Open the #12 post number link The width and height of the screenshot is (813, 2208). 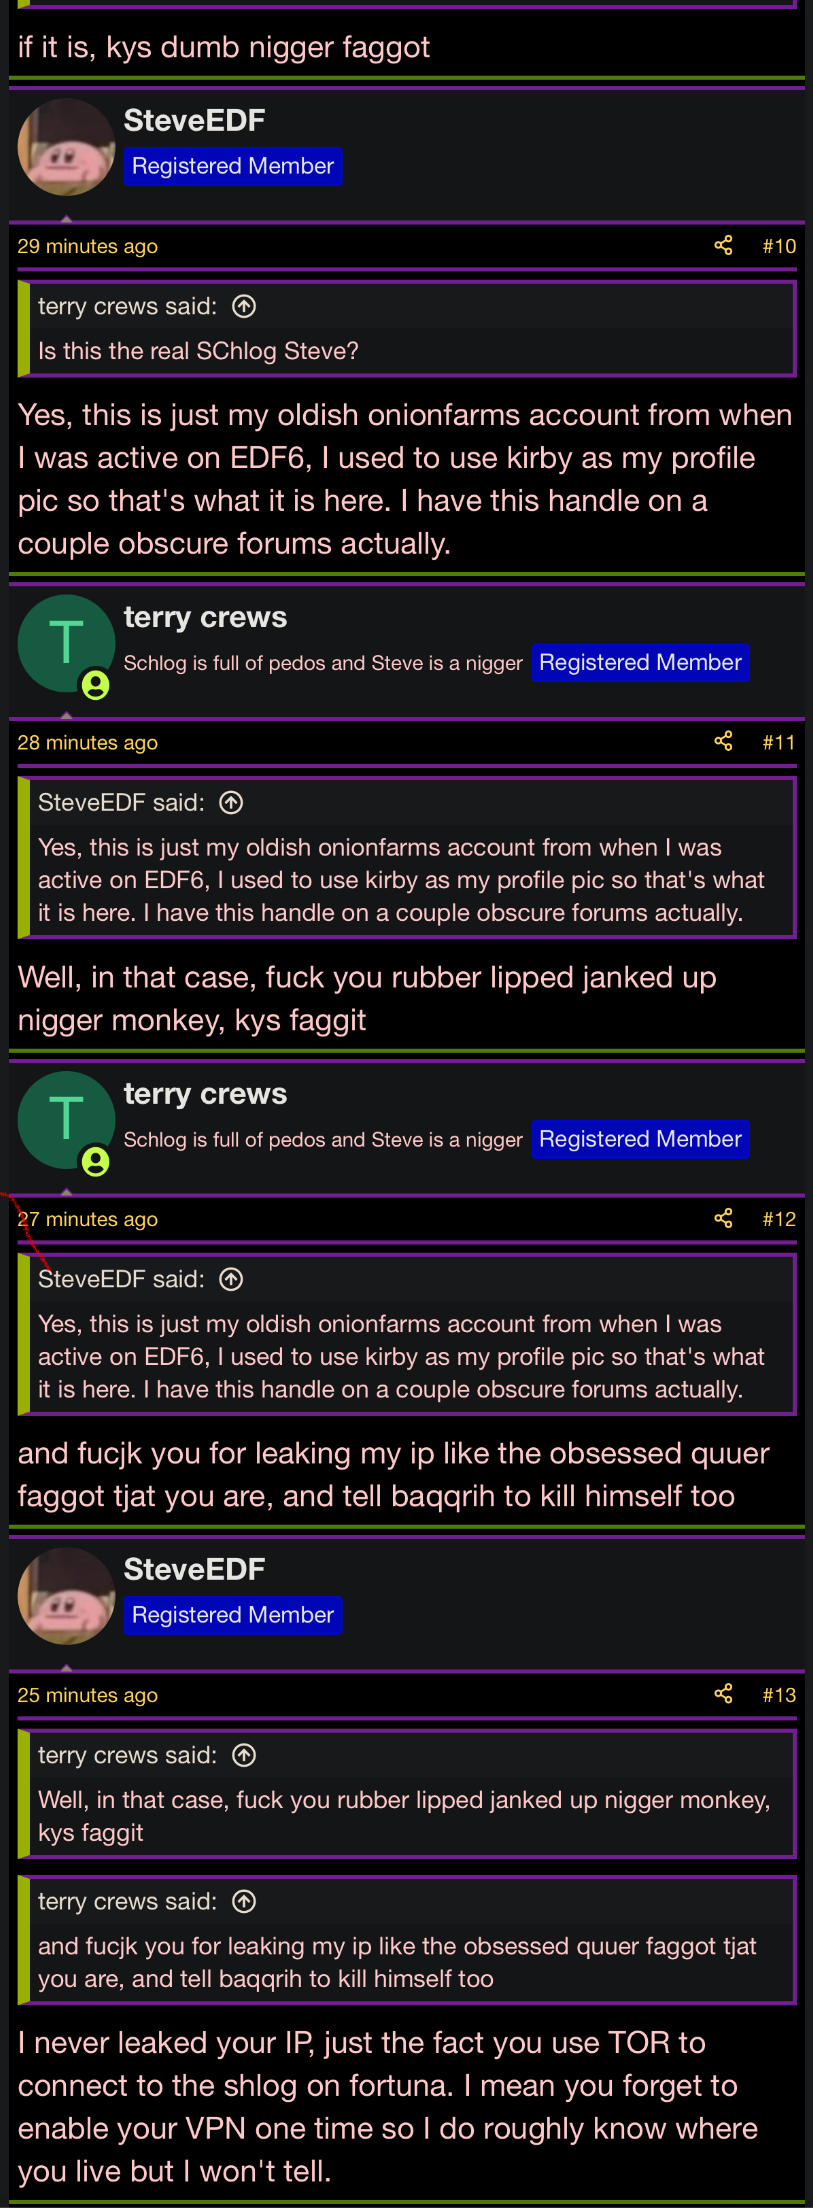tap(779, 1219)
